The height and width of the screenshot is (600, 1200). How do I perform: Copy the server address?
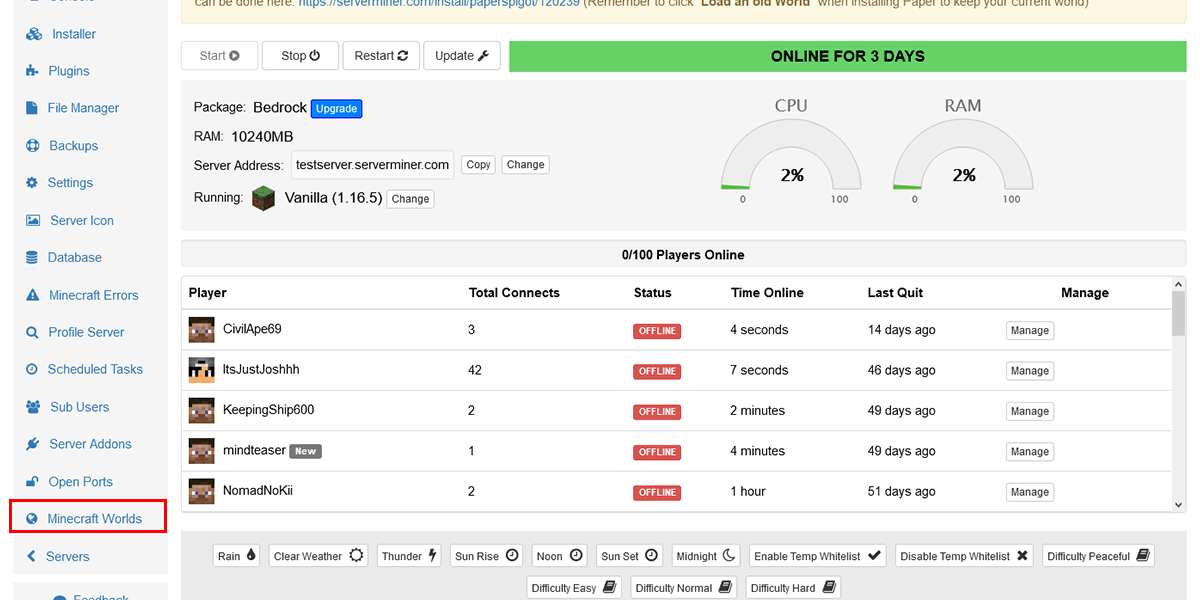tap(479, 165)
